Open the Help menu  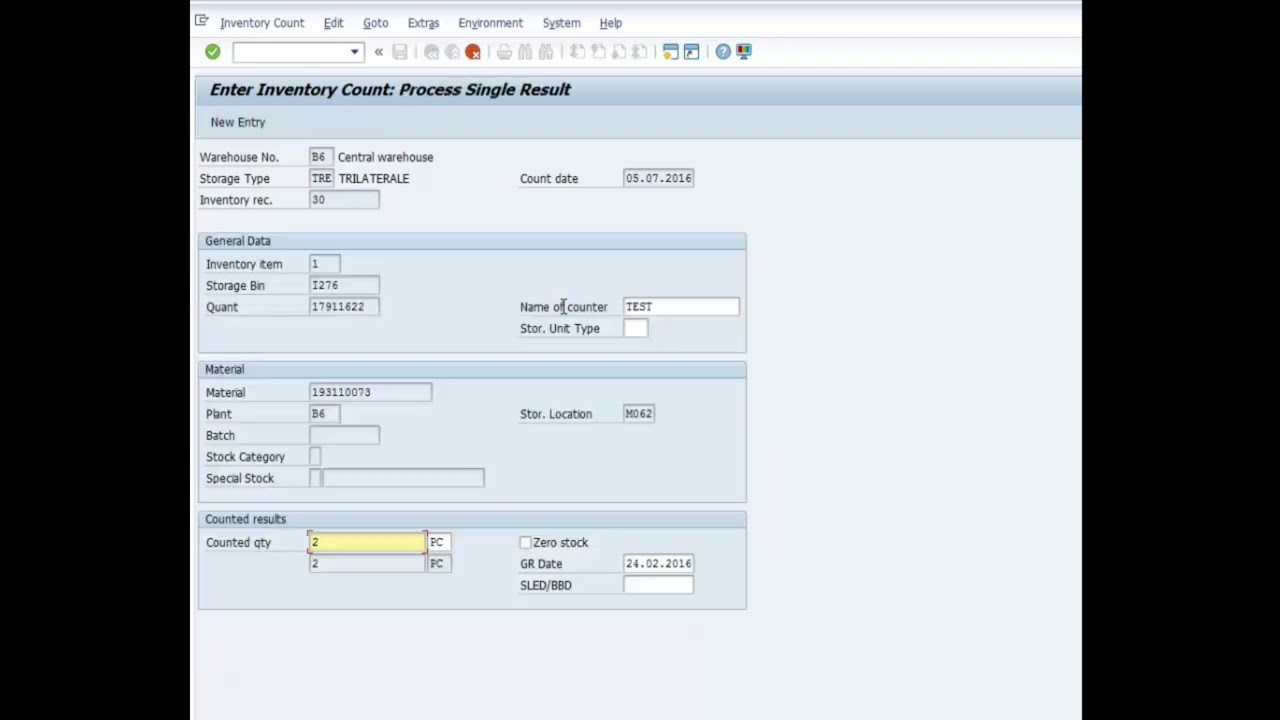pyautogui.click(x=610, y=23)
